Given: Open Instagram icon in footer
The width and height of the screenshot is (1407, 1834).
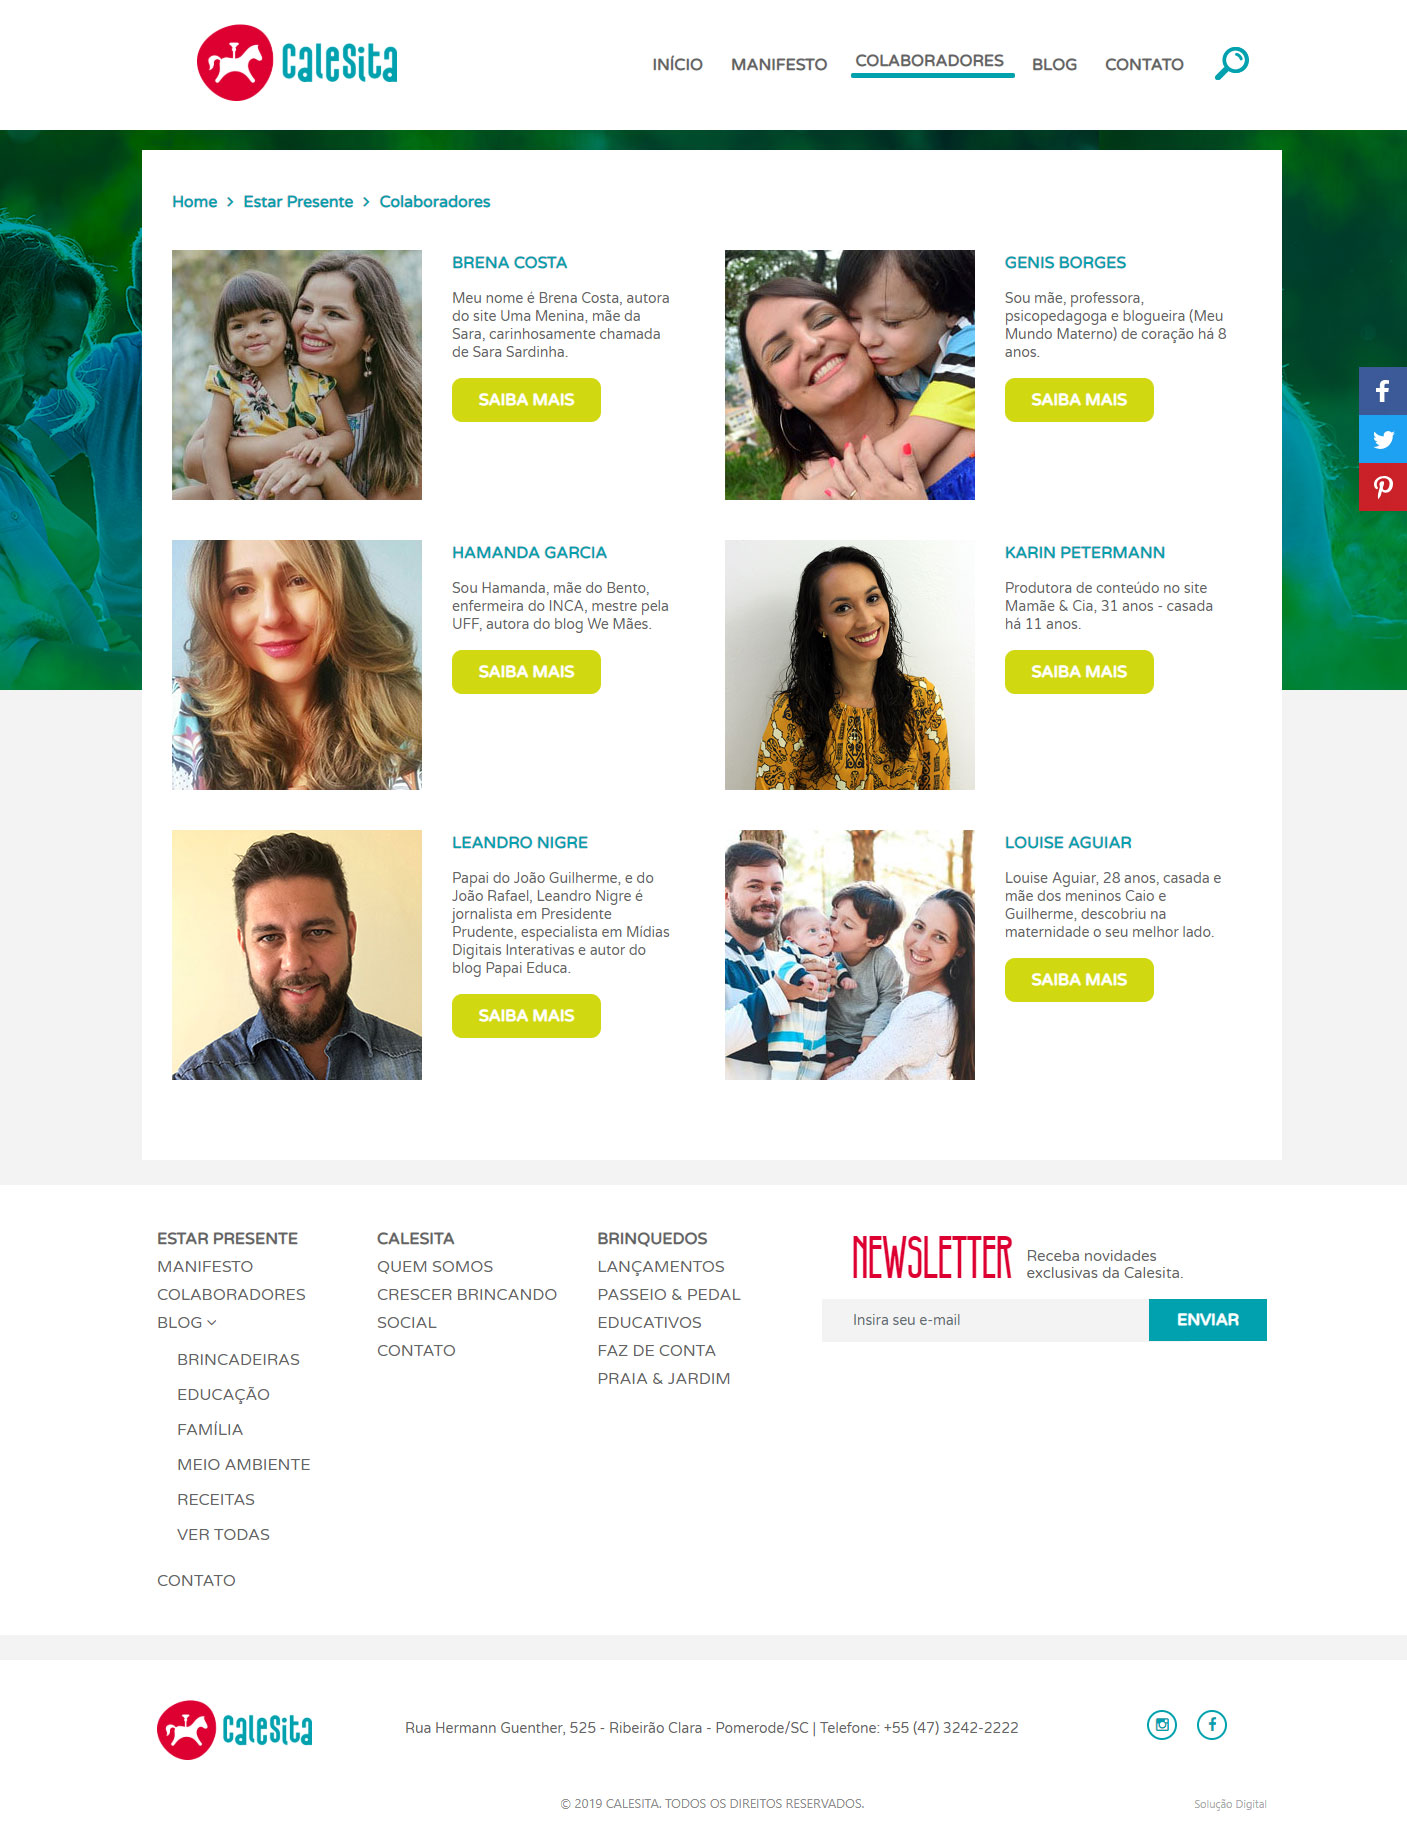Looking at the screenshot, I should (1162, 1724).
